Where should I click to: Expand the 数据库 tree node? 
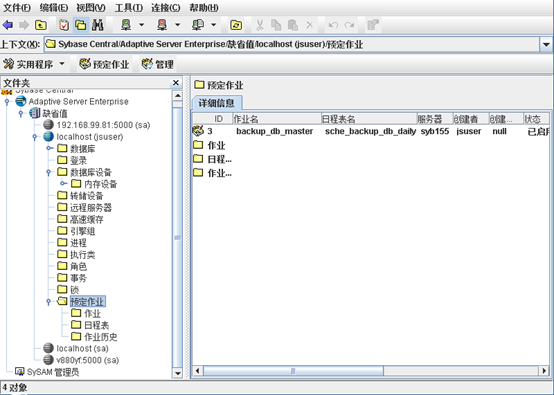tap(49, 148)
